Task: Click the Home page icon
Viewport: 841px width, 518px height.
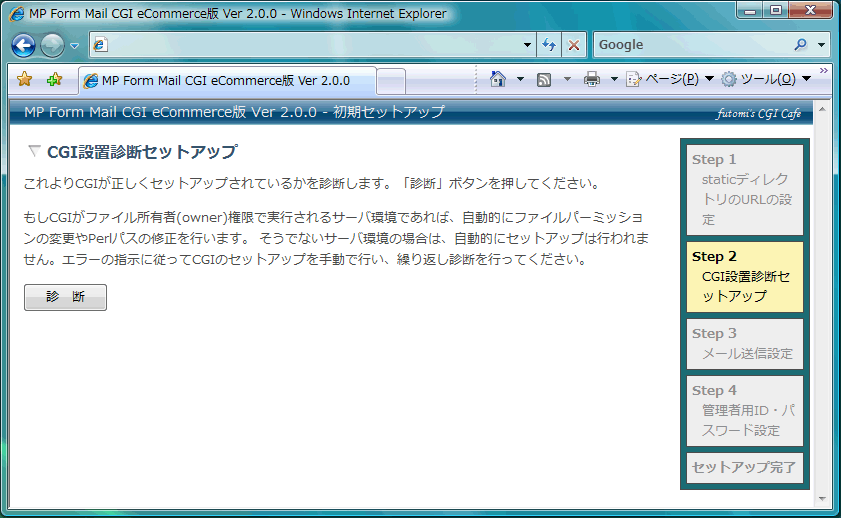Action: [x=498, y=79]
